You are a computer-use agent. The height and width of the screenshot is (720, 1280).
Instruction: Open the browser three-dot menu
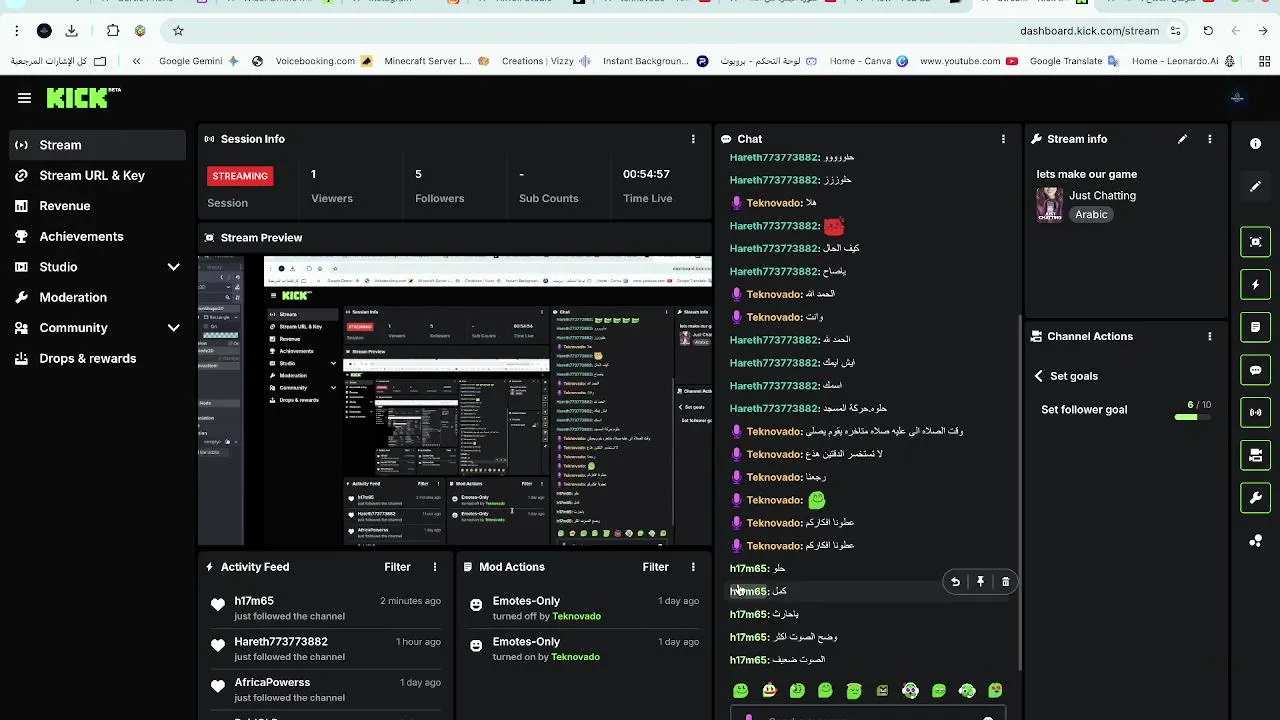(x=16, y=31)
